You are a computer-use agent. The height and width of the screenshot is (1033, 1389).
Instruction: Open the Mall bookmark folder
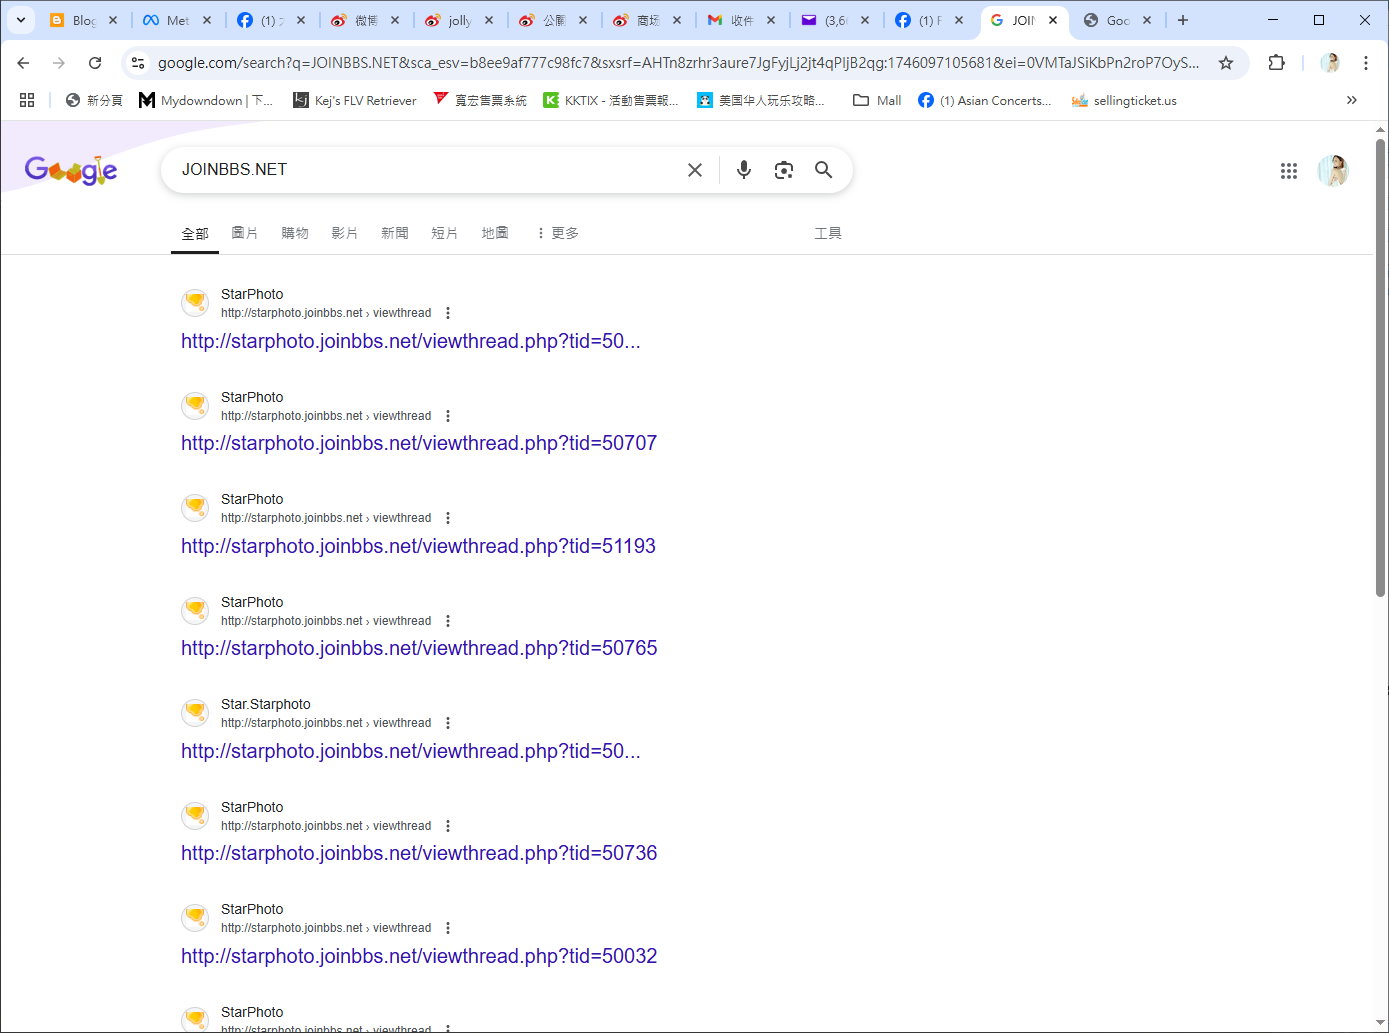[877, 100]
